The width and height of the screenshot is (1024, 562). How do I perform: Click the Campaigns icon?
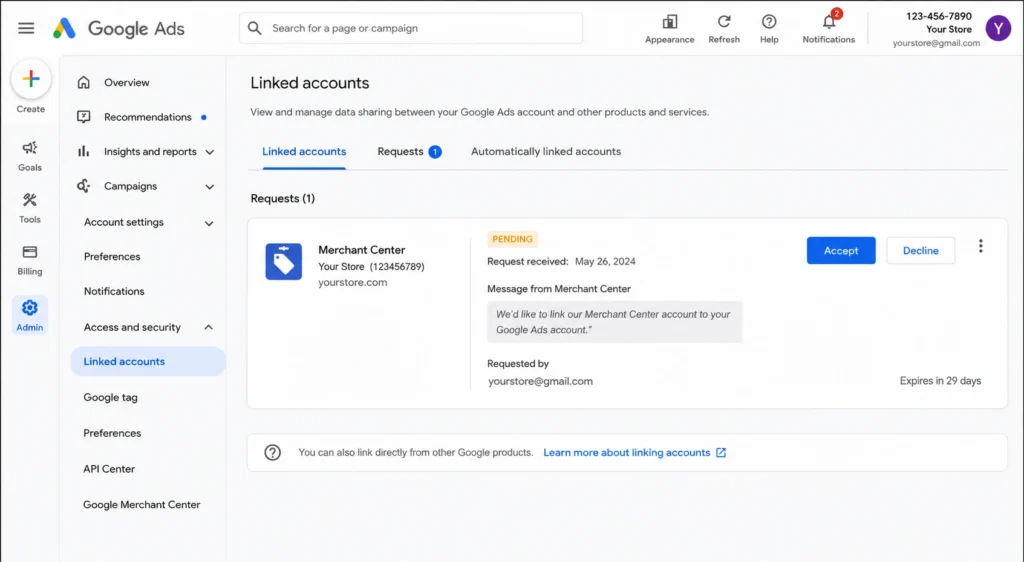click(84, 186)
